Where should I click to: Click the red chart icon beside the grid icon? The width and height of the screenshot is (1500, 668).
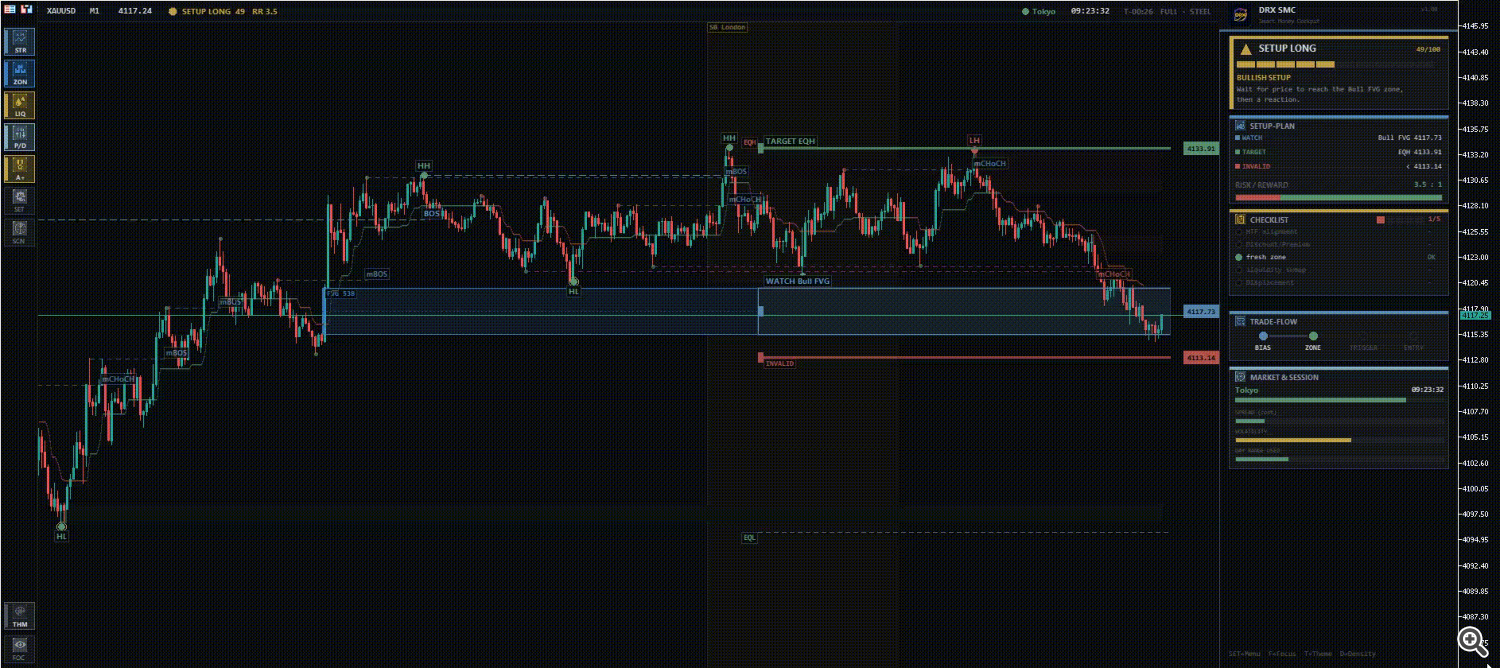25,10
